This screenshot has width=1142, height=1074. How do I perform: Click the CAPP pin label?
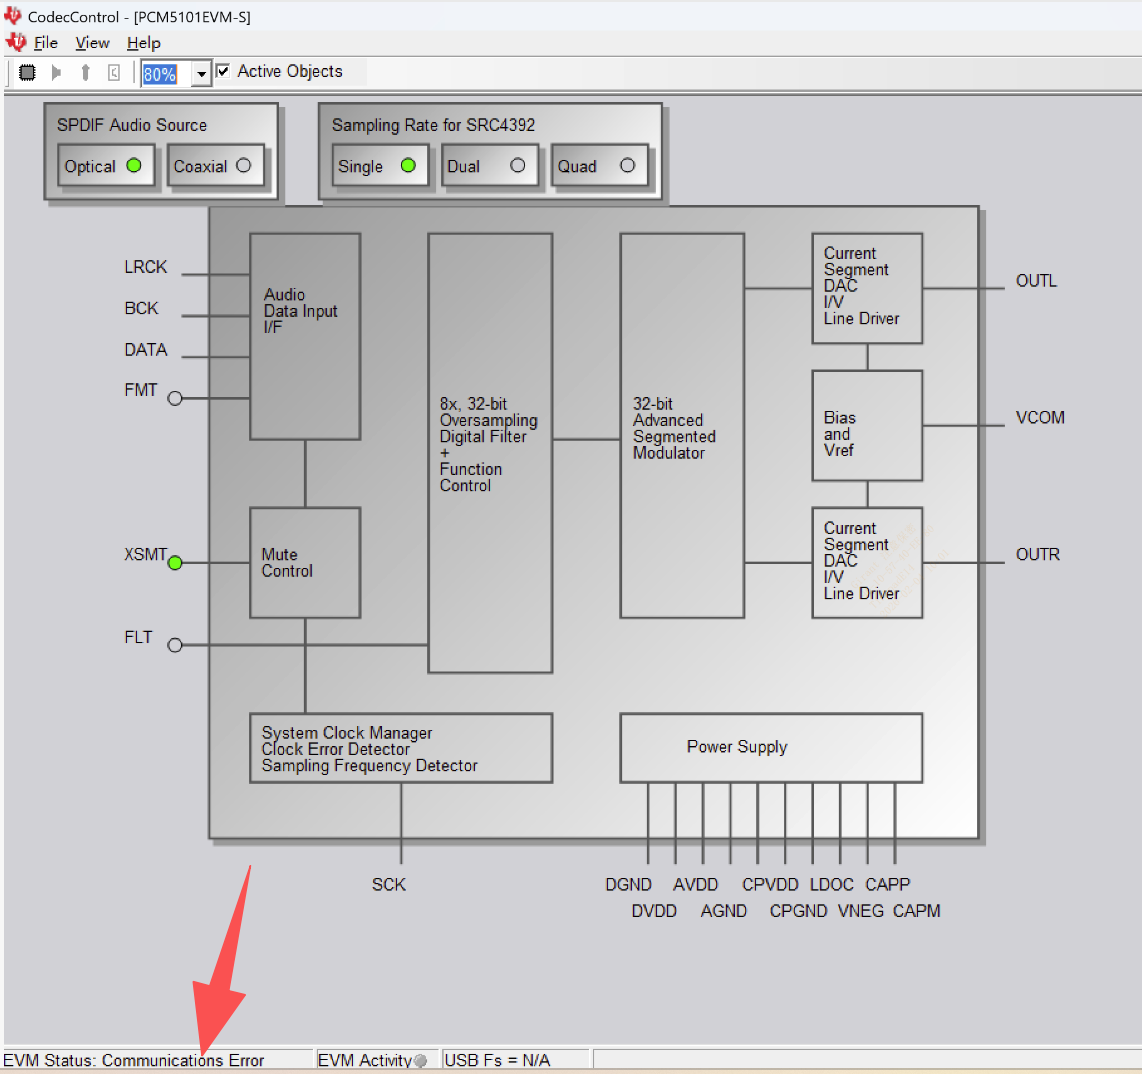coord(888,885)
